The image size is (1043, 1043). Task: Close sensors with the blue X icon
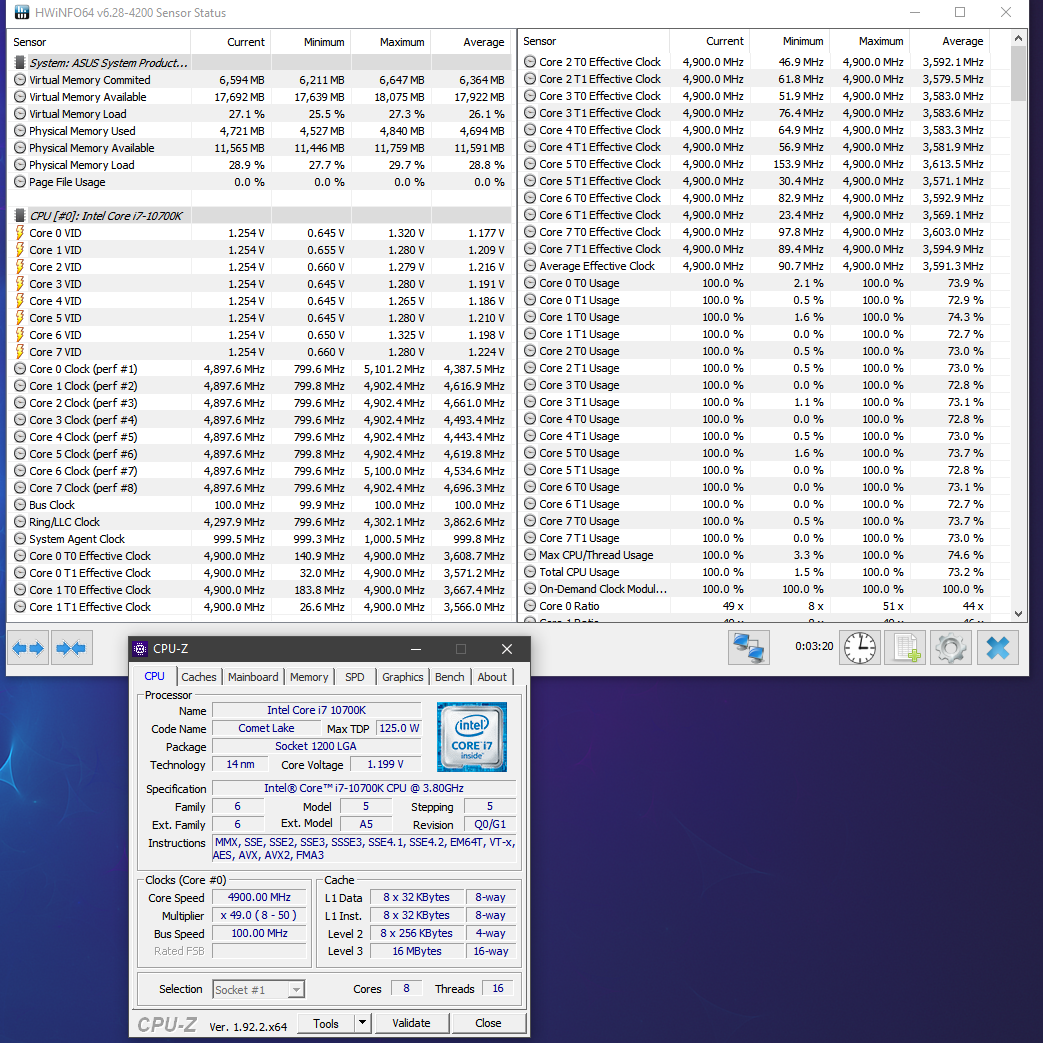pos(997,647)
